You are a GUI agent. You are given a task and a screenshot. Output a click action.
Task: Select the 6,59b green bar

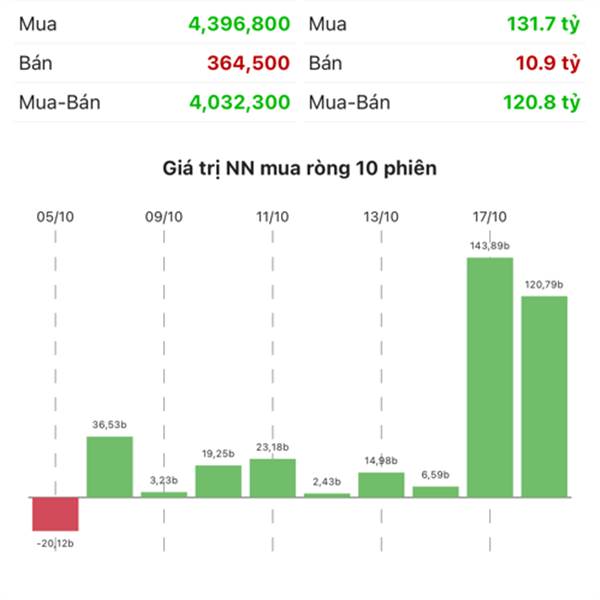[436, 492]
